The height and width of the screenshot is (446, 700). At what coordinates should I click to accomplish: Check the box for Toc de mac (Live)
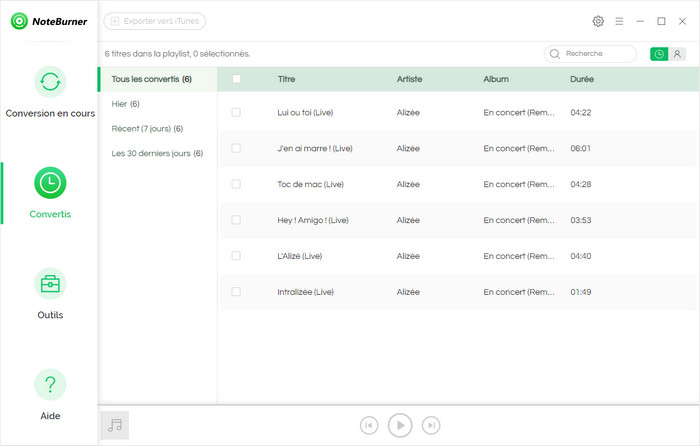pyautogui.click(x=236, y=184)
